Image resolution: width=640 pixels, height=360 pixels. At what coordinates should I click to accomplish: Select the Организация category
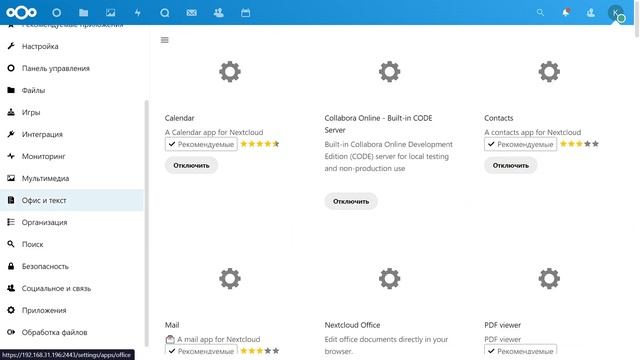(x=72, y=222)
